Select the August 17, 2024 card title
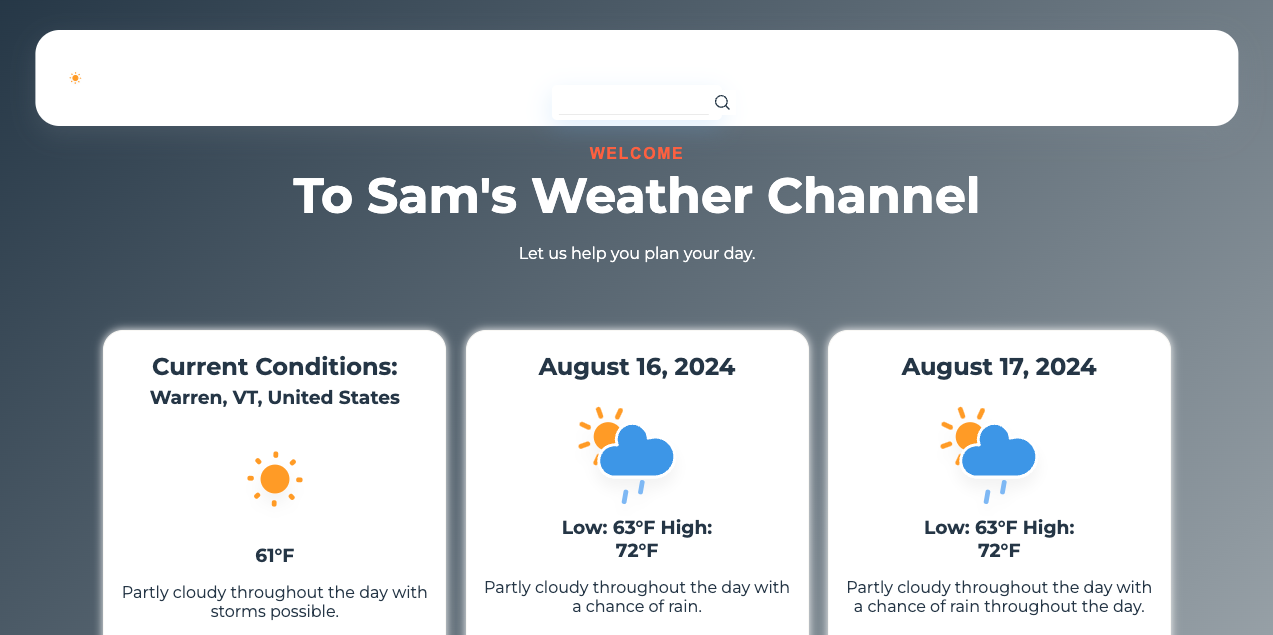This screenshot has width=1273, height=635. pyautogui.click(x=998, y=367)
